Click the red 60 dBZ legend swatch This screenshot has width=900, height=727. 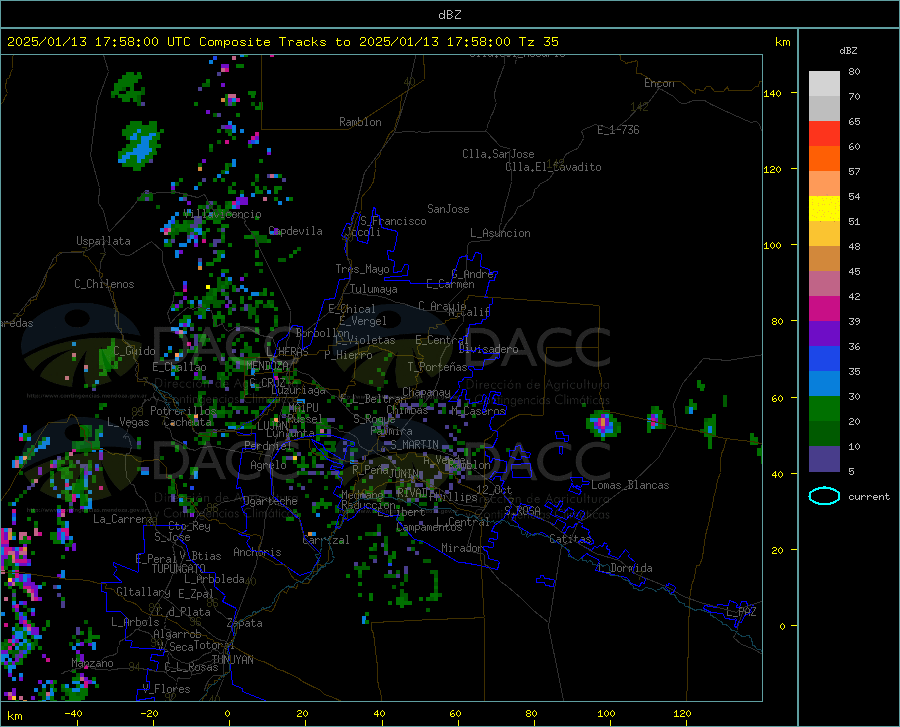click(824, 133)
